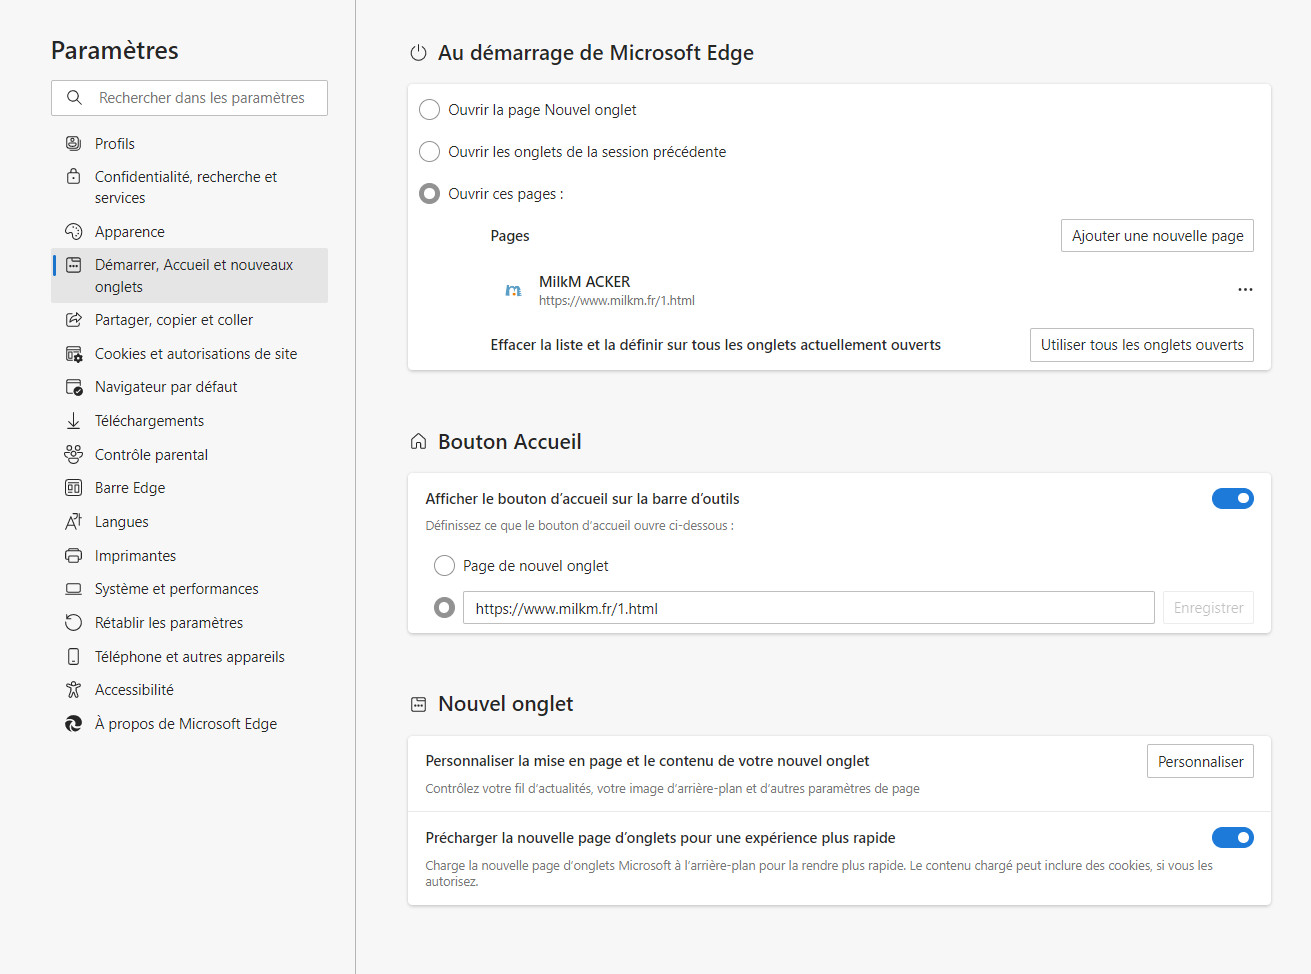
Task: Click the MilkM ACKER site favicon
Action: pos(513,290)
